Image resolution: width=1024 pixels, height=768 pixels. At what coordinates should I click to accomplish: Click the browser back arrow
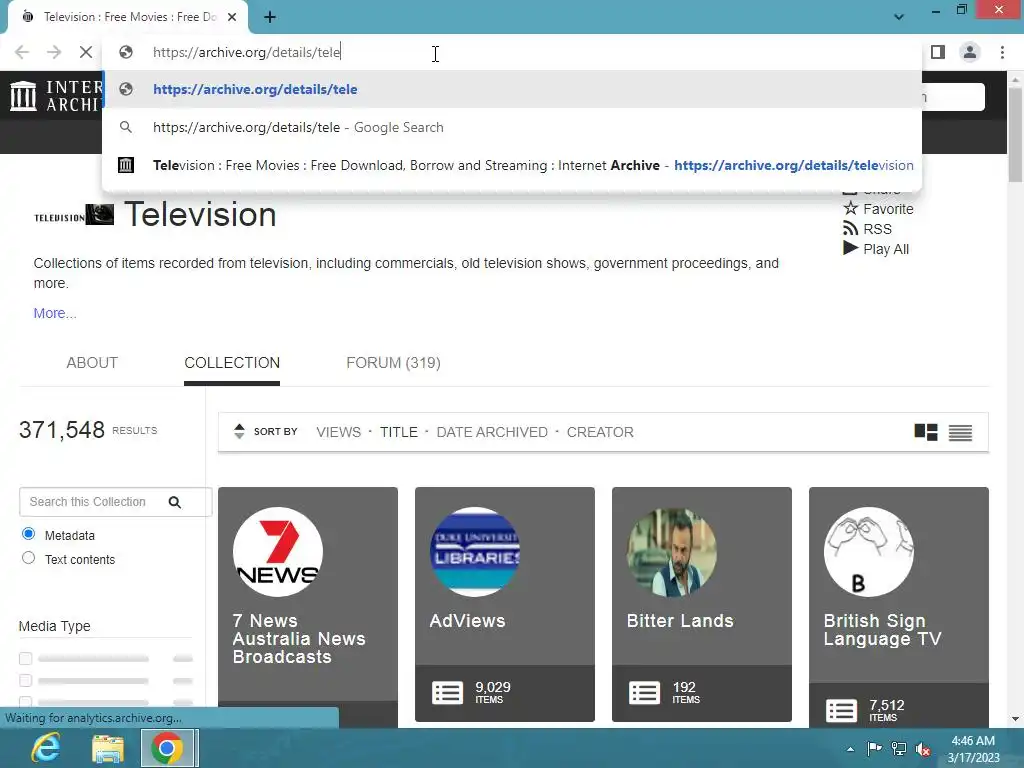pyautogui.click(x=22, y=52)
